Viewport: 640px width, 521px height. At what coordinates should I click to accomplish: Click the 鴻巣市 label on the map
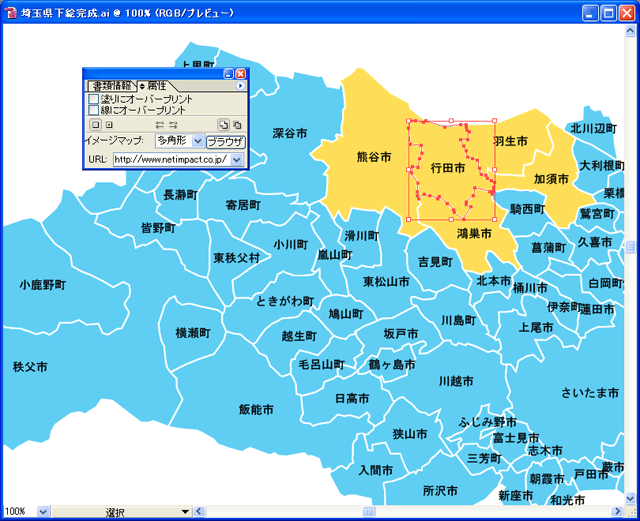click(x=474, y=234)
